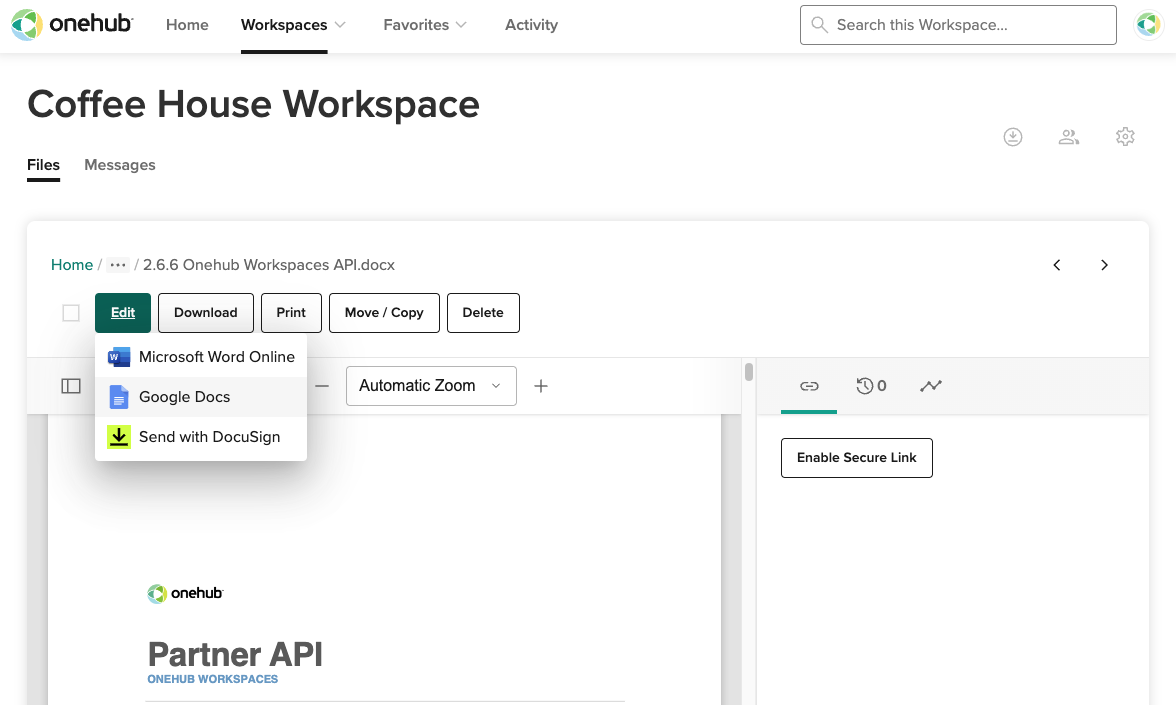Click ONEHUB WORKSPACES subtitle in document
This screenshot has width=1176, height=705.
click(x=212, y=679)
